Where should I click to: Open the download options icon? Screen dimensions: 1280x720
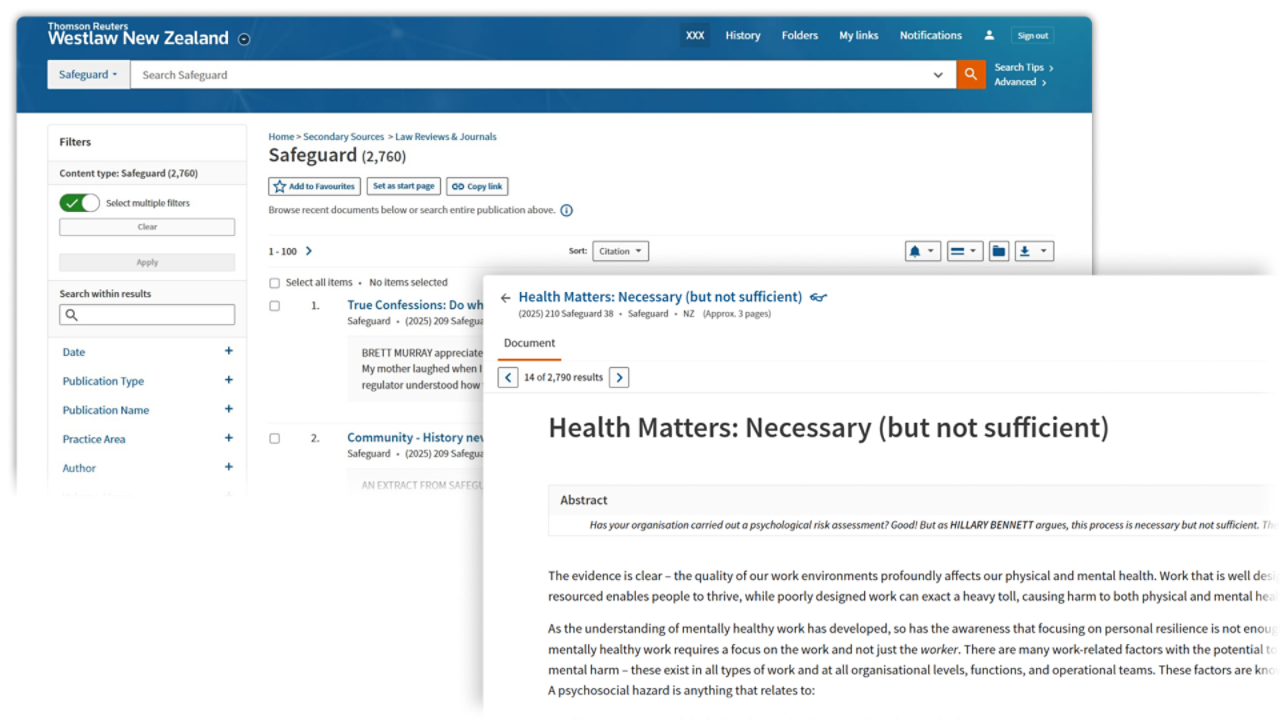point(1034,252)
